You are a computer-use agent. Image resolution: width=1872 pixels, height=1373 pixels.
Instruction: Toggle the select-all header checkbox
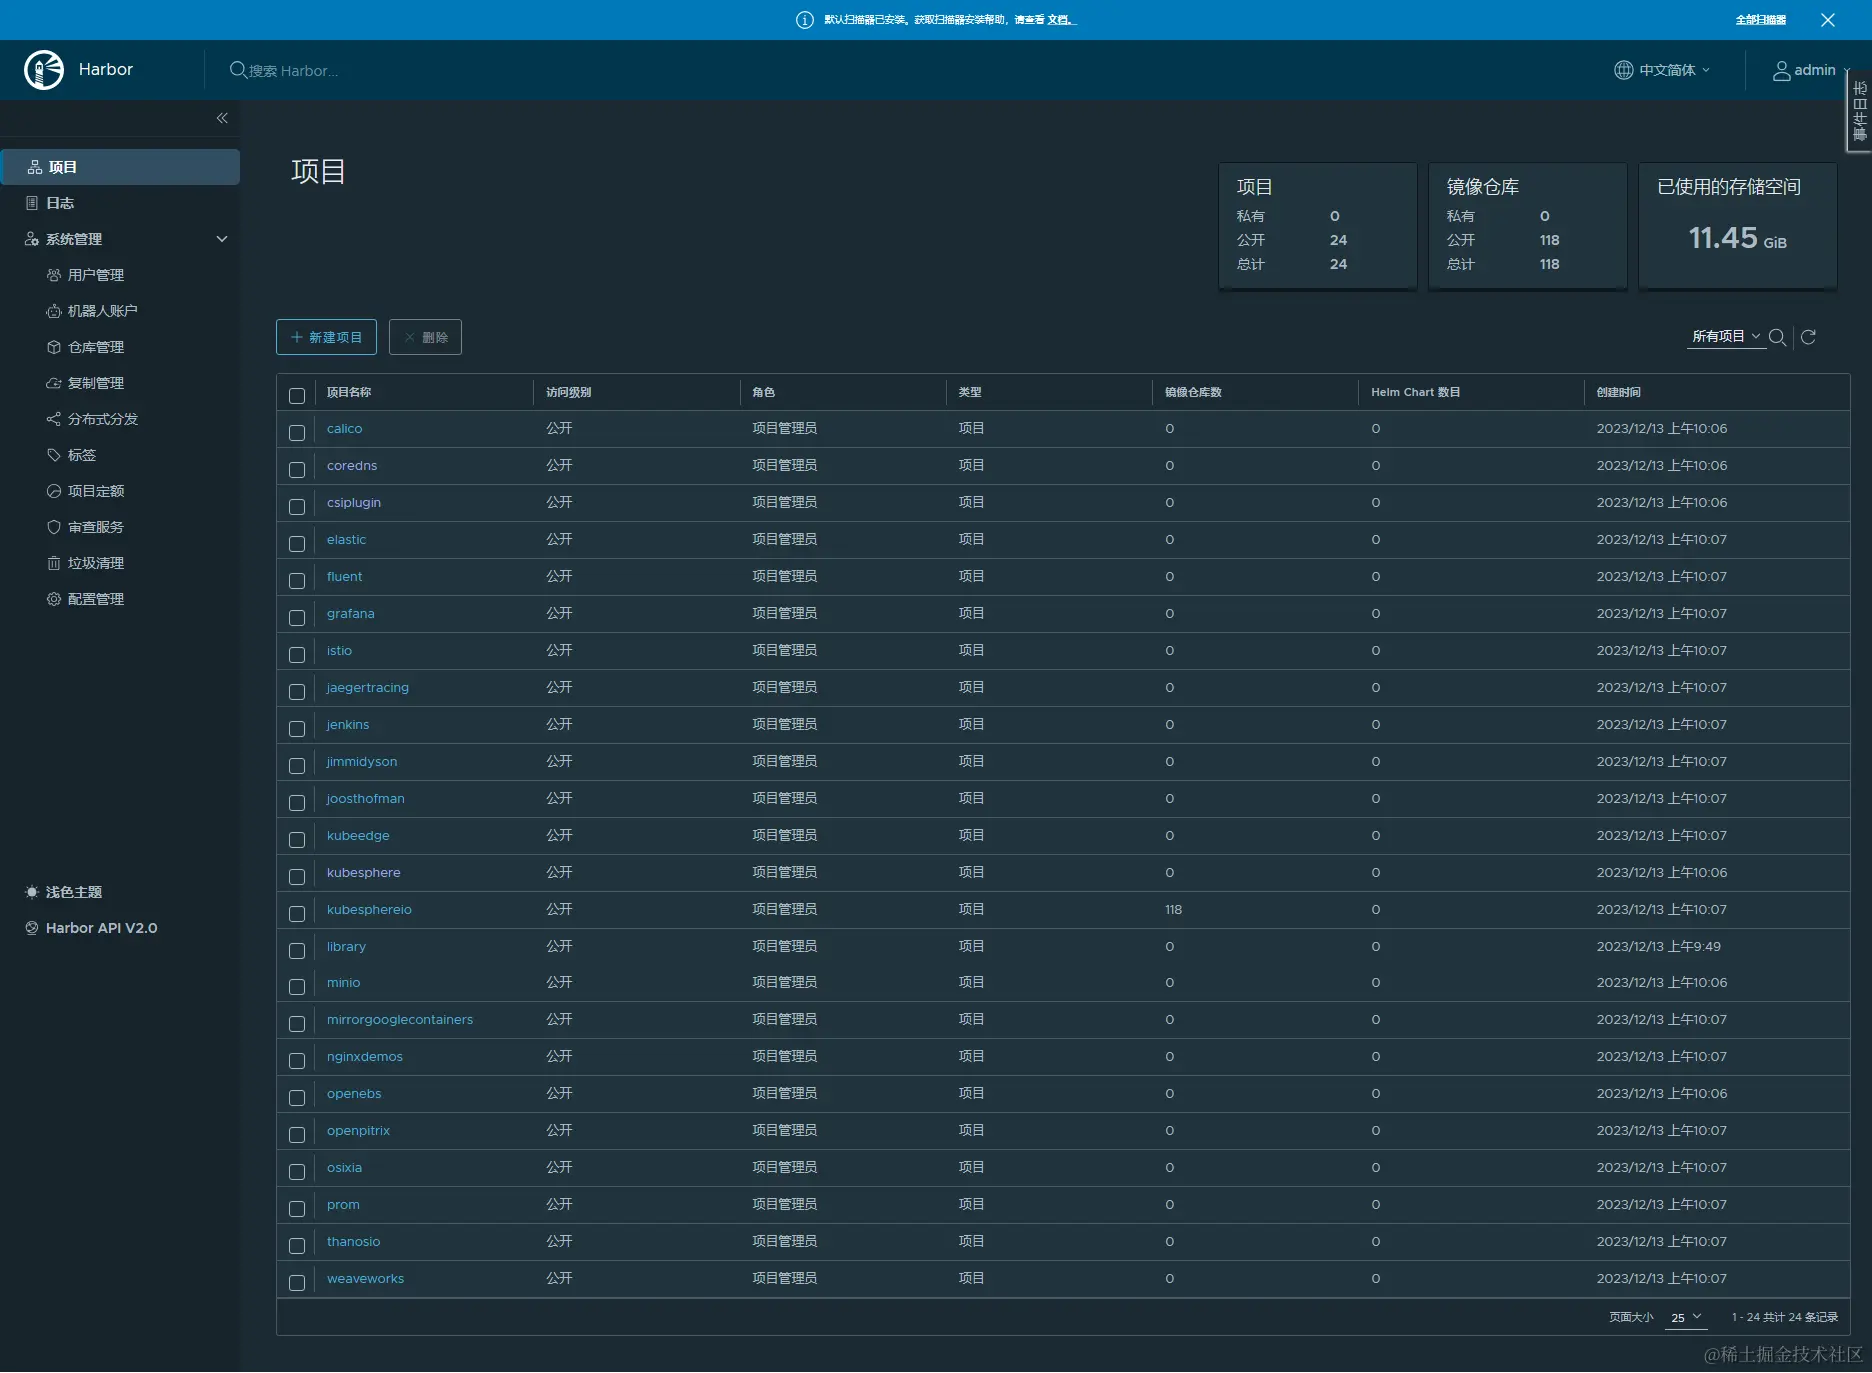click(297, 395)
